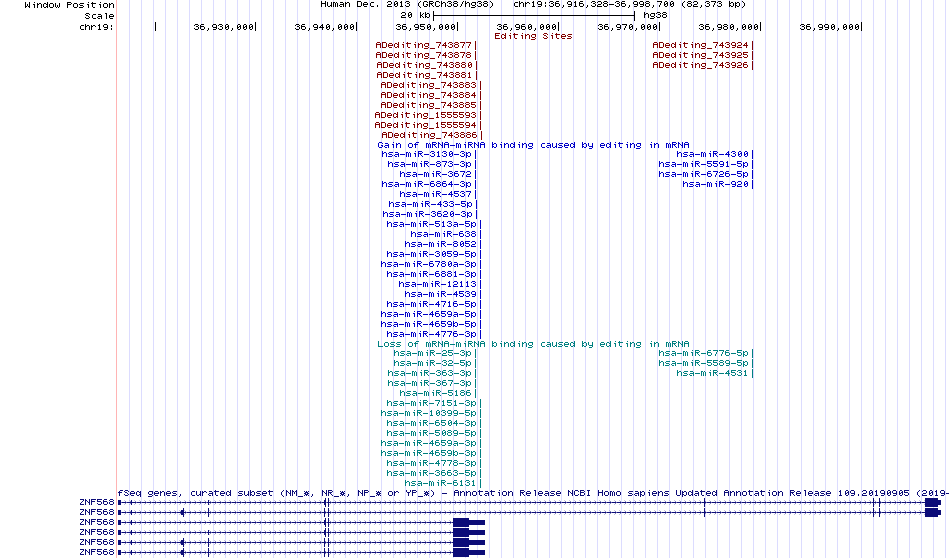Click the ADediting_743885 site
Image resolution: width=950 pixels, height=558 pixels.
click(x=428, y=105)
